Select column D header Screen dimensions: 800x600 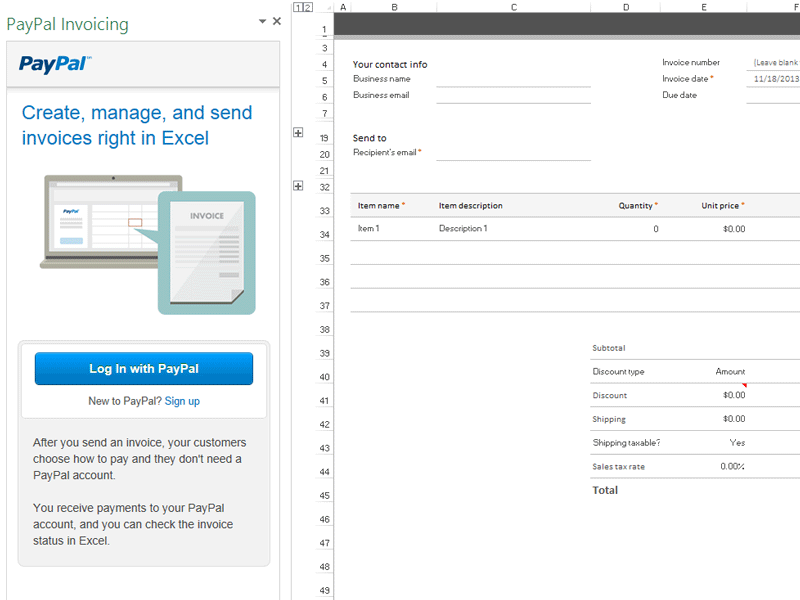(x=626, y=7)
